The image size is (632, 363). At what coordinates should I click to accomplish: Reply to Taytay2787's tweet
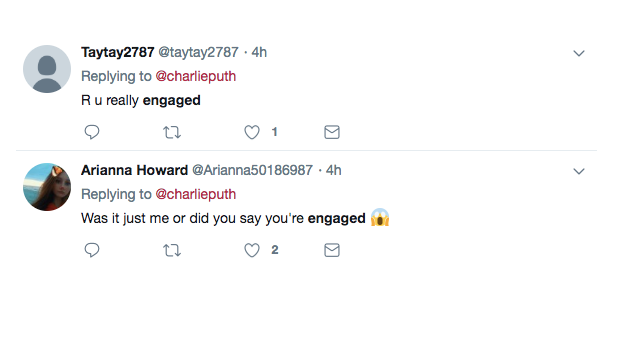coord(91,132)
